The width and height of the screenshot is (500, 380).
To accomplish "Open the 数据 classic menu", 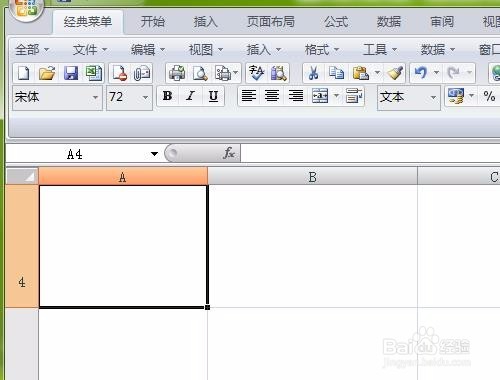I will tap(437, 50).
